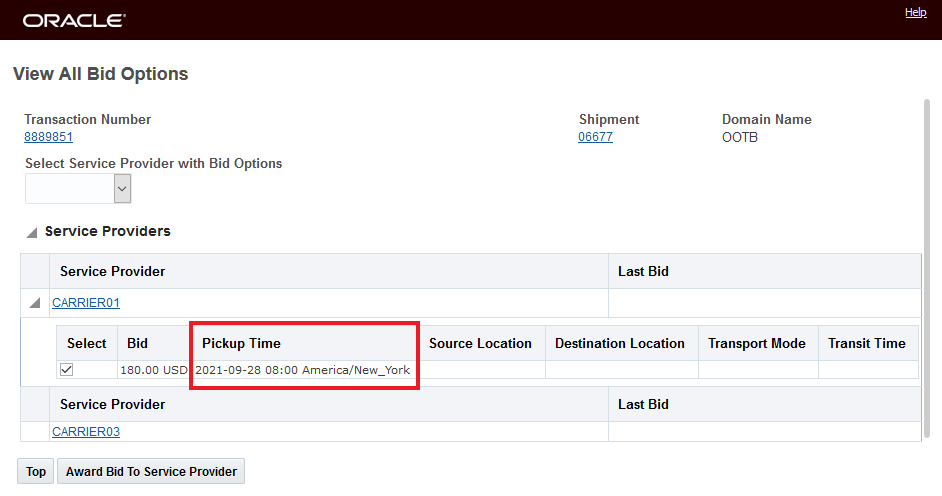
Task: Open the Help link
Action: 915,12
